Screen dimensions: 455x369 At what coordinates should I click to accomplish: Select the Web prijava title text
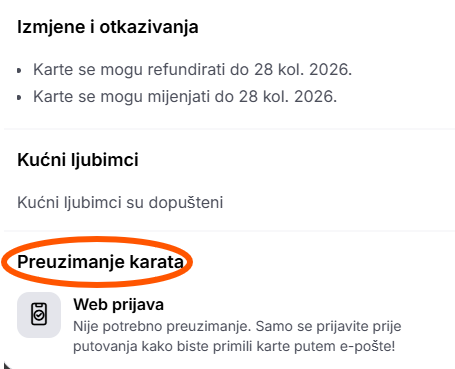119,305
